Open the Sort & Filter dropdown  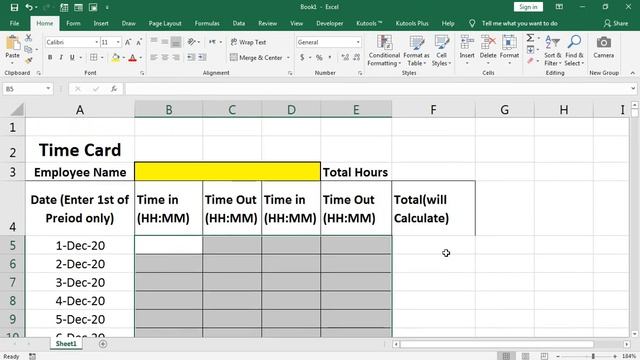[553, 51]
